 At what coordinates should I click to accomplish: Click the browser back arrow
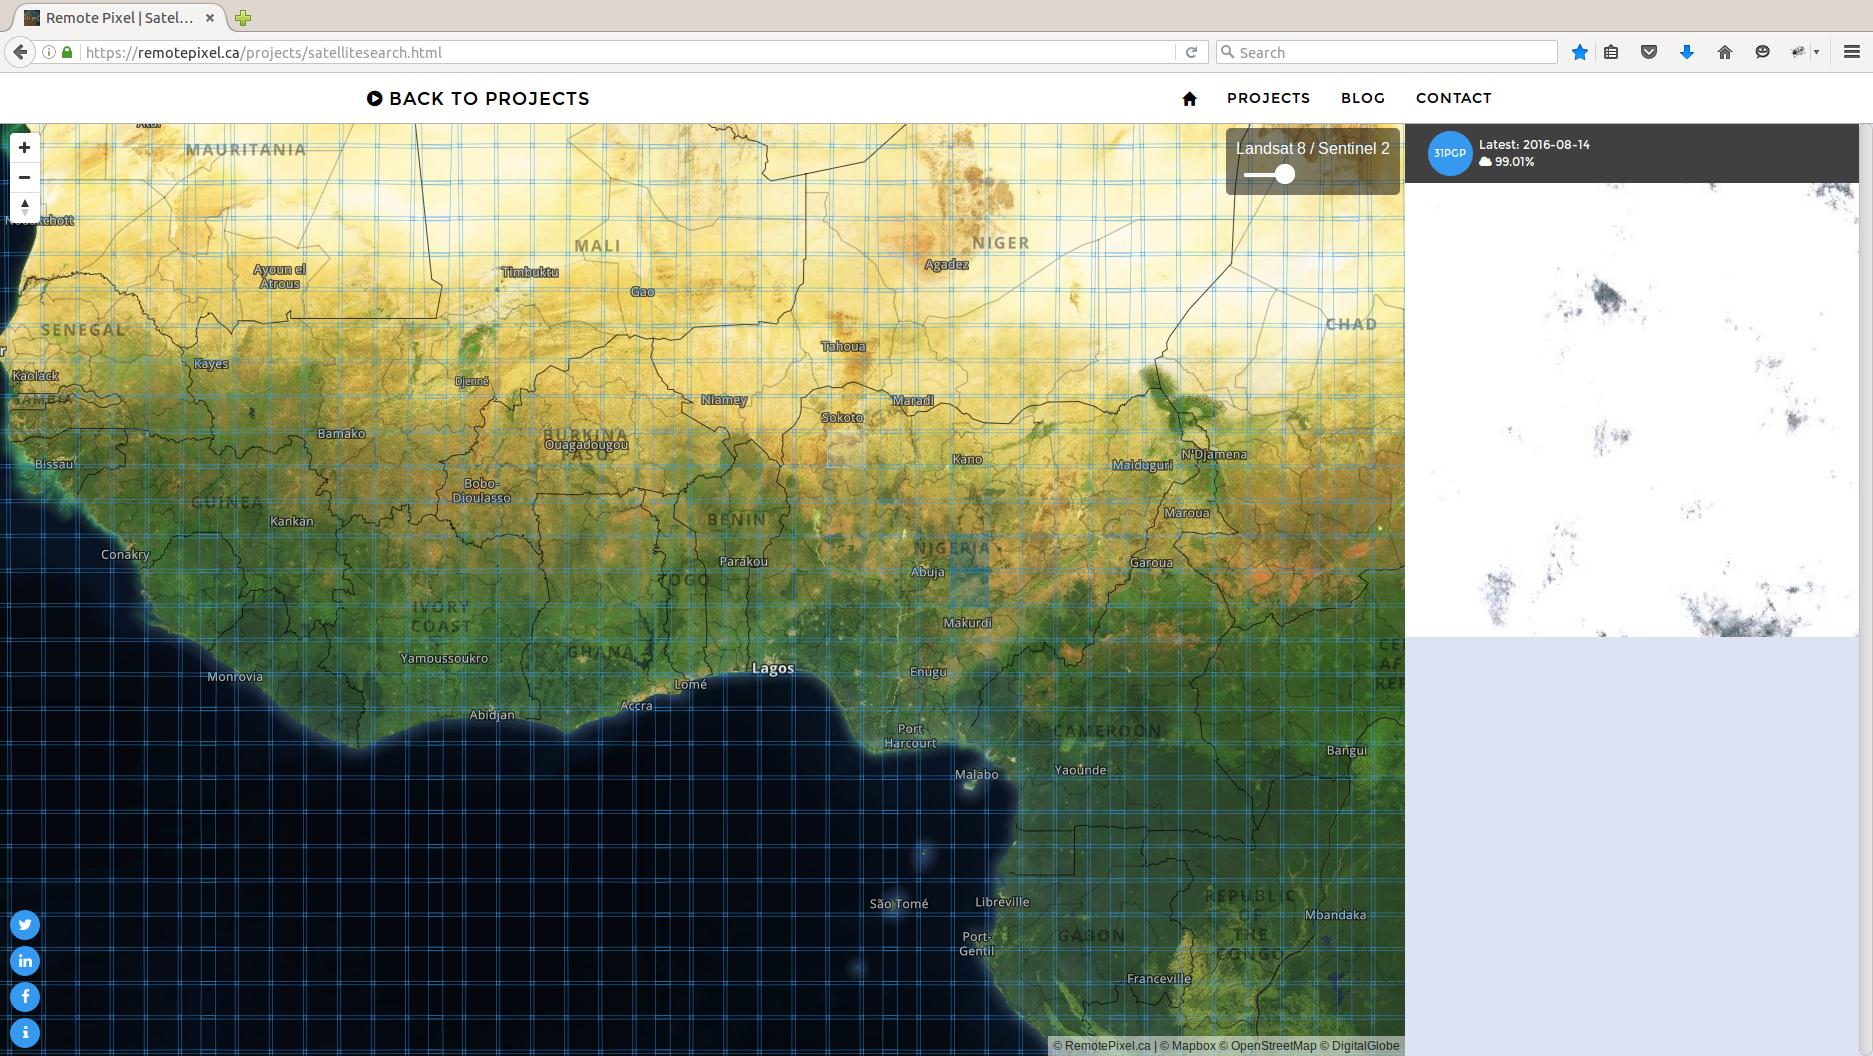point(20,52)
